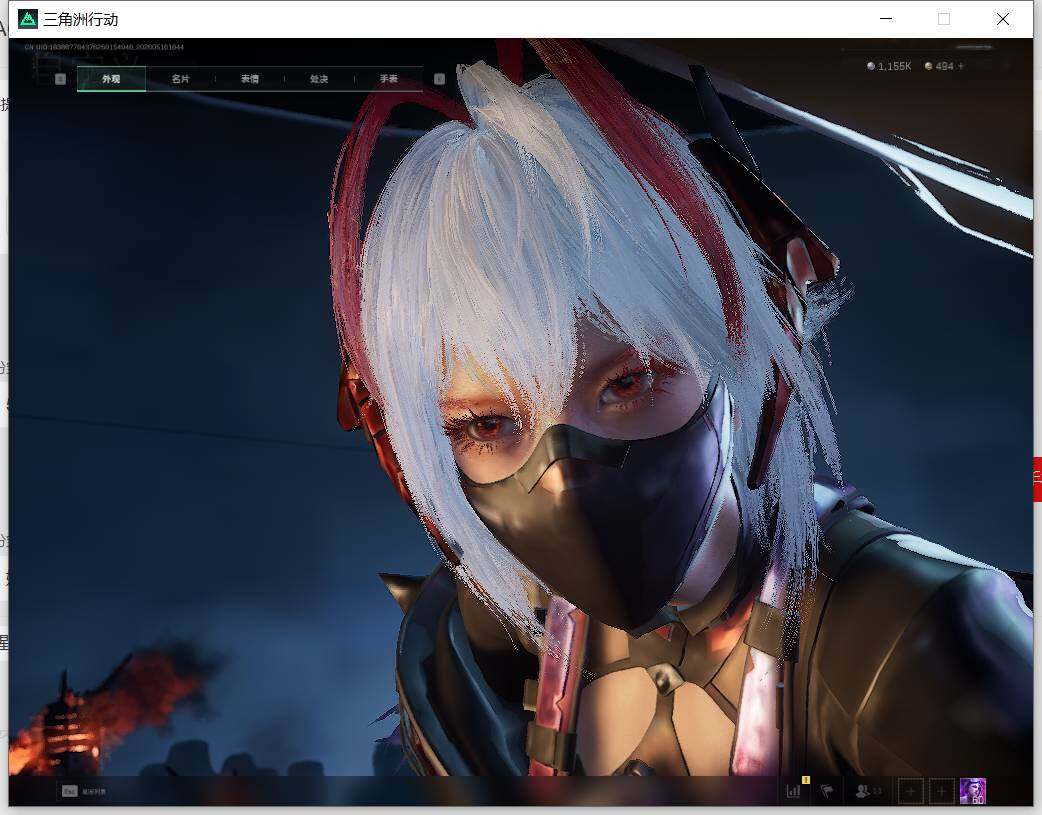Open the stats bar-chart icon in bottom bar

(794, 790)
